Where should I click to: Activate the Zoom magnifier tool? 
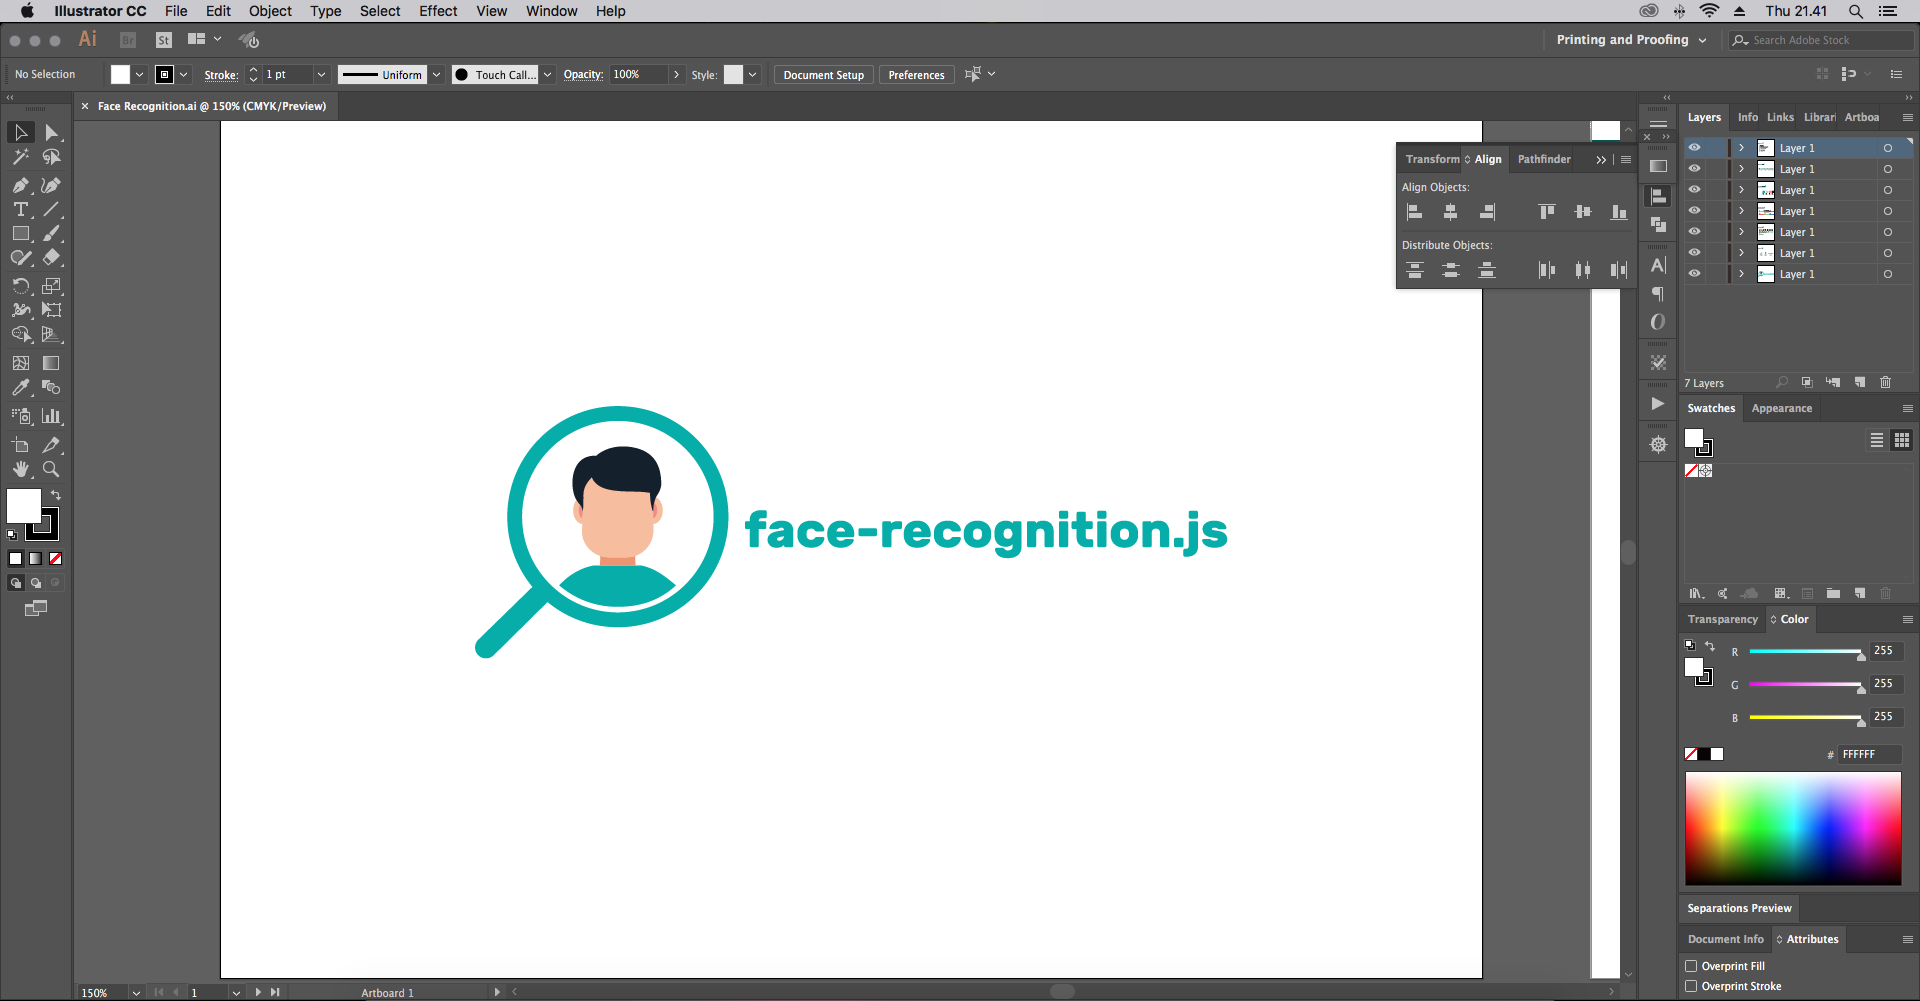click(x=51, y=469)
